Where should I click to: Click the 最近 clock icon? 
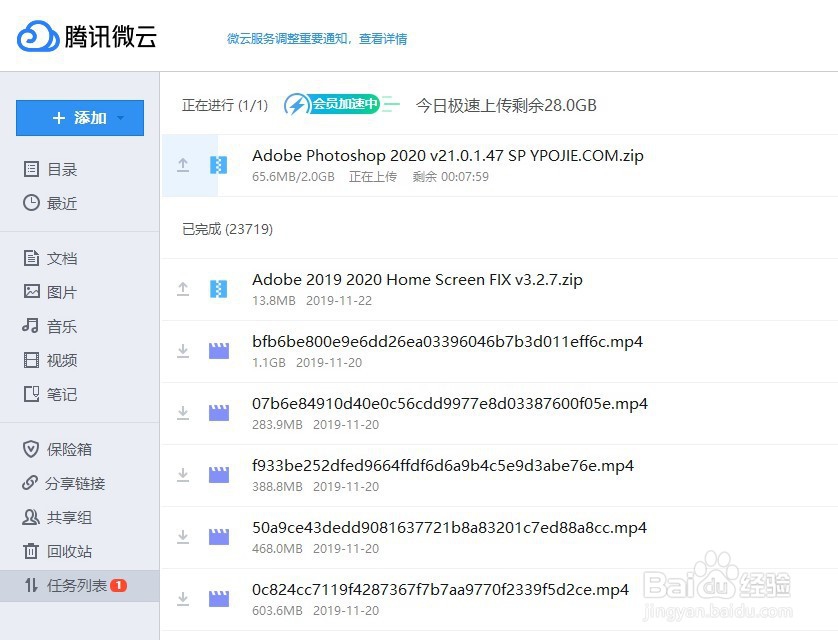[31, 202]
